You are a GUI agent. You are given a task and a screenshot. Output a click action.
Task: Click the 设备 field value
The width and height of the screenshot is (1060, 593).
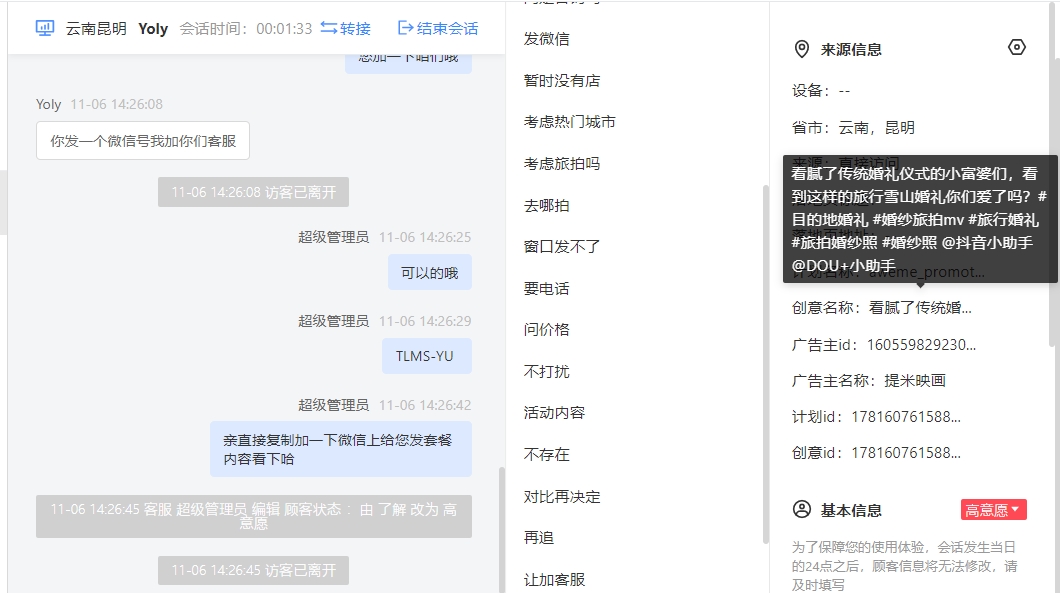coord(844,91)
